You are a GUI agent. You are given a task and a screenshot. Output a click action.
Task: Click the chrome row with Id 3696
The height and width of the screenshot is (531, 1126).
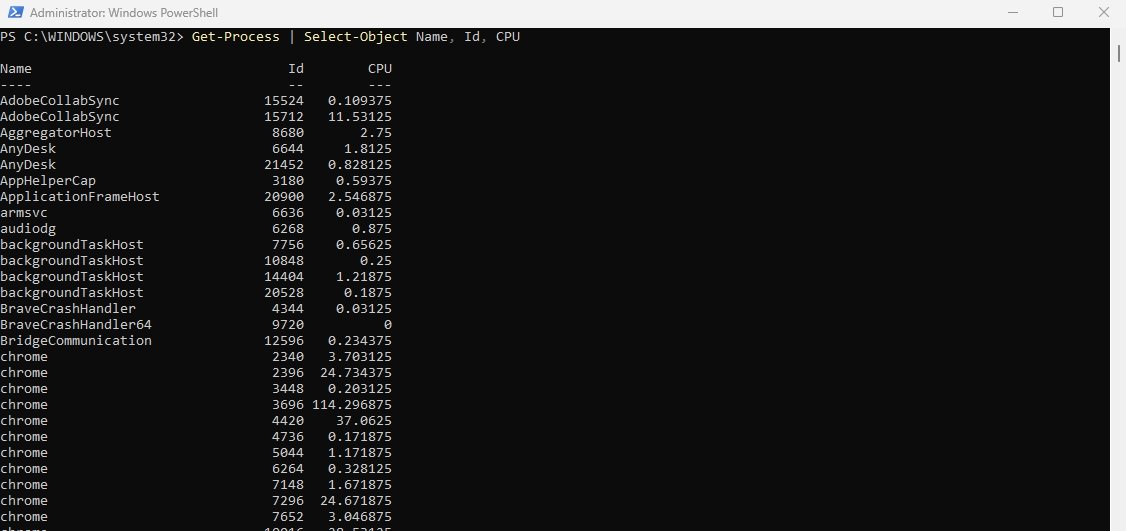[196, 405]
